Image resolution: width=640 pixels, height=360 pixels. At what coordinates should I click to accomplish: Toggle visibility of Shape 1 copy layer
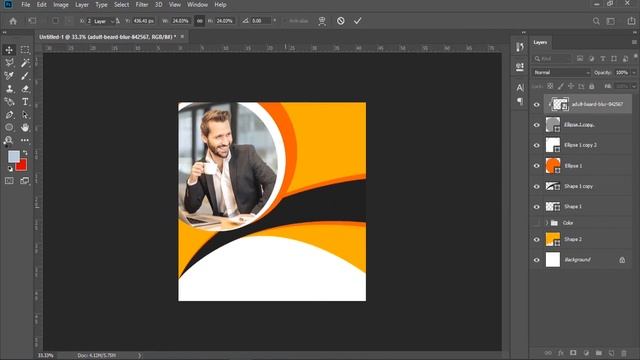537,187
